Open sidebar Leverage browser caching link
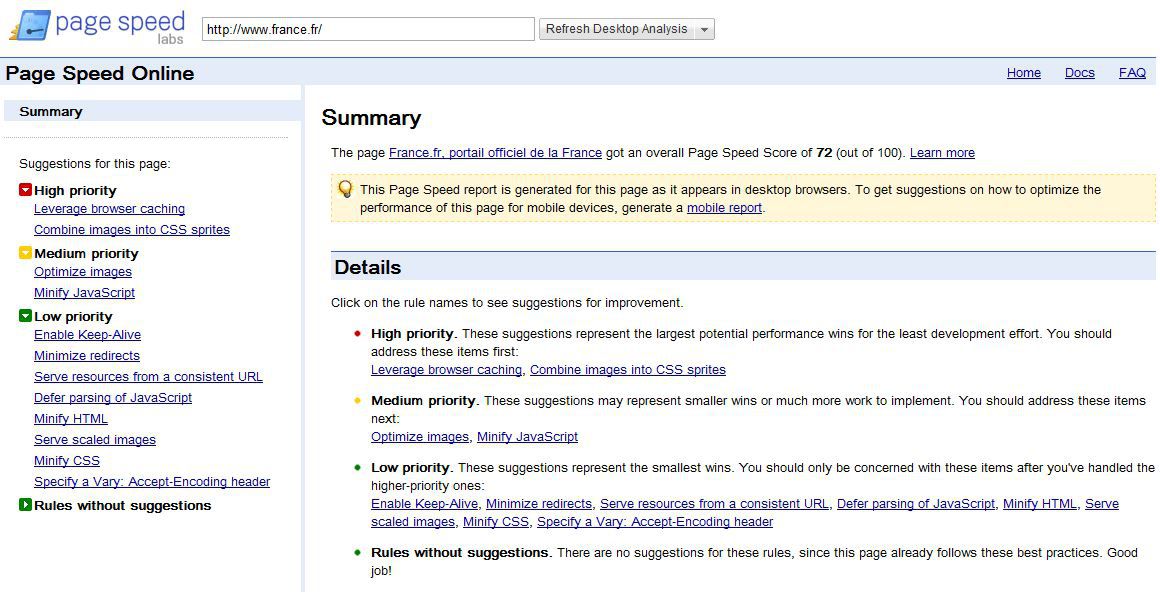This screenshot has width=1160, height=603. 109,209
